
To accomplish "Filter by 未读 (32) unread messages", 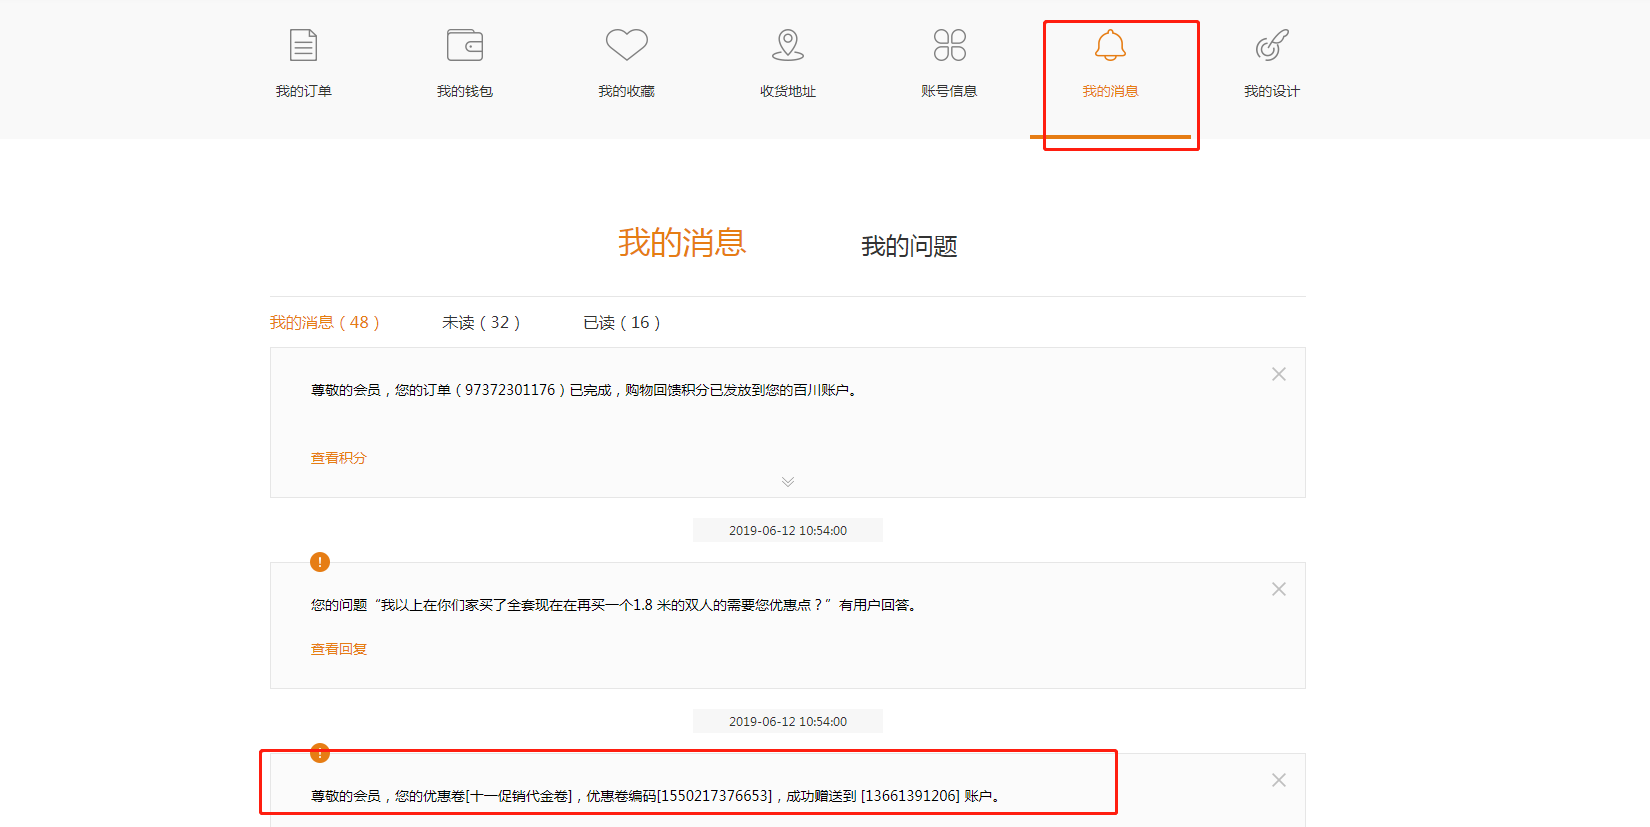I will pos(481,322).
